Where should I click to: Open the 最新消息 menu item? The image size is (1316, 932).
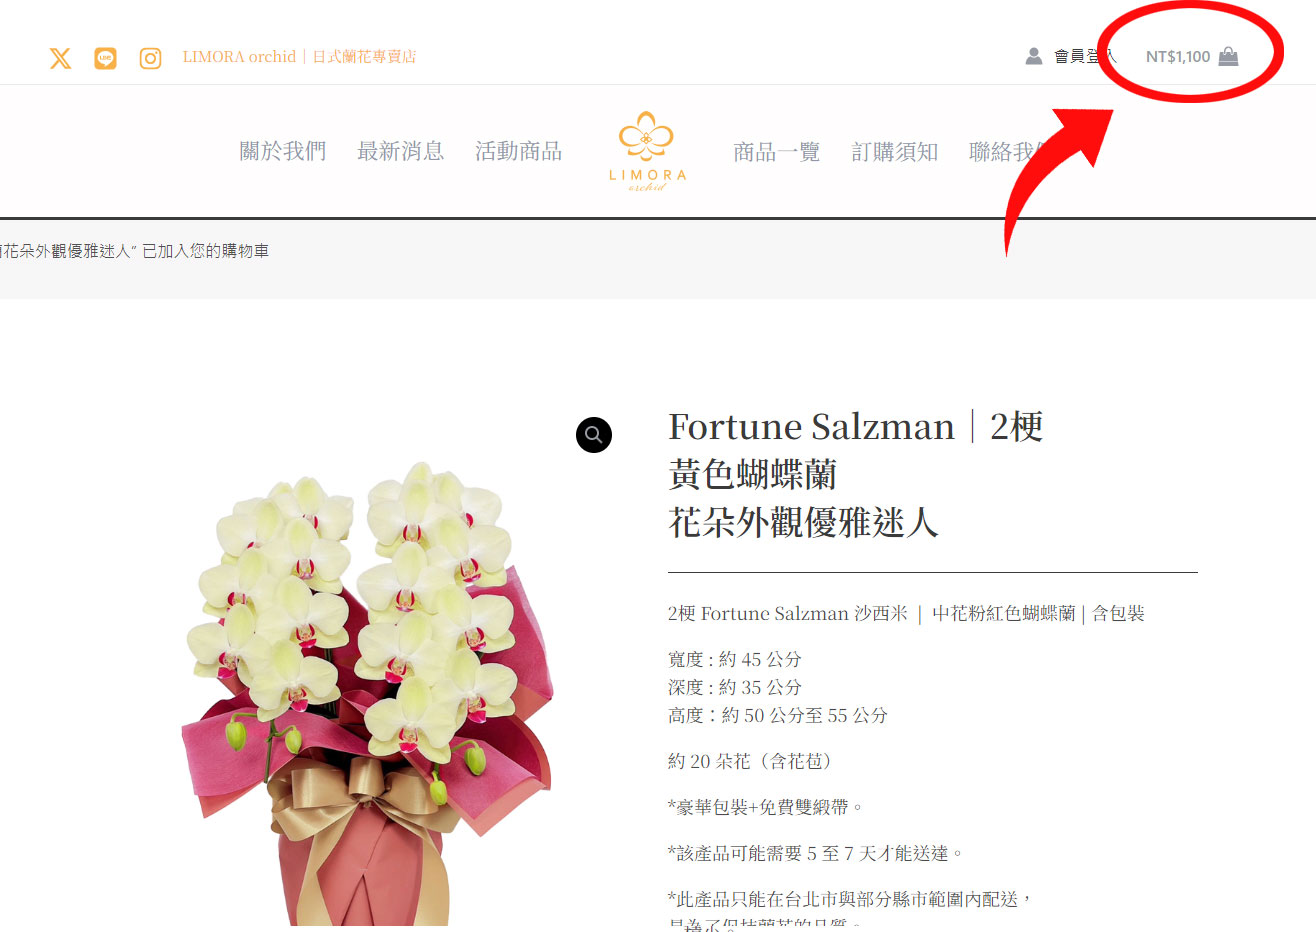click(401, 151)
